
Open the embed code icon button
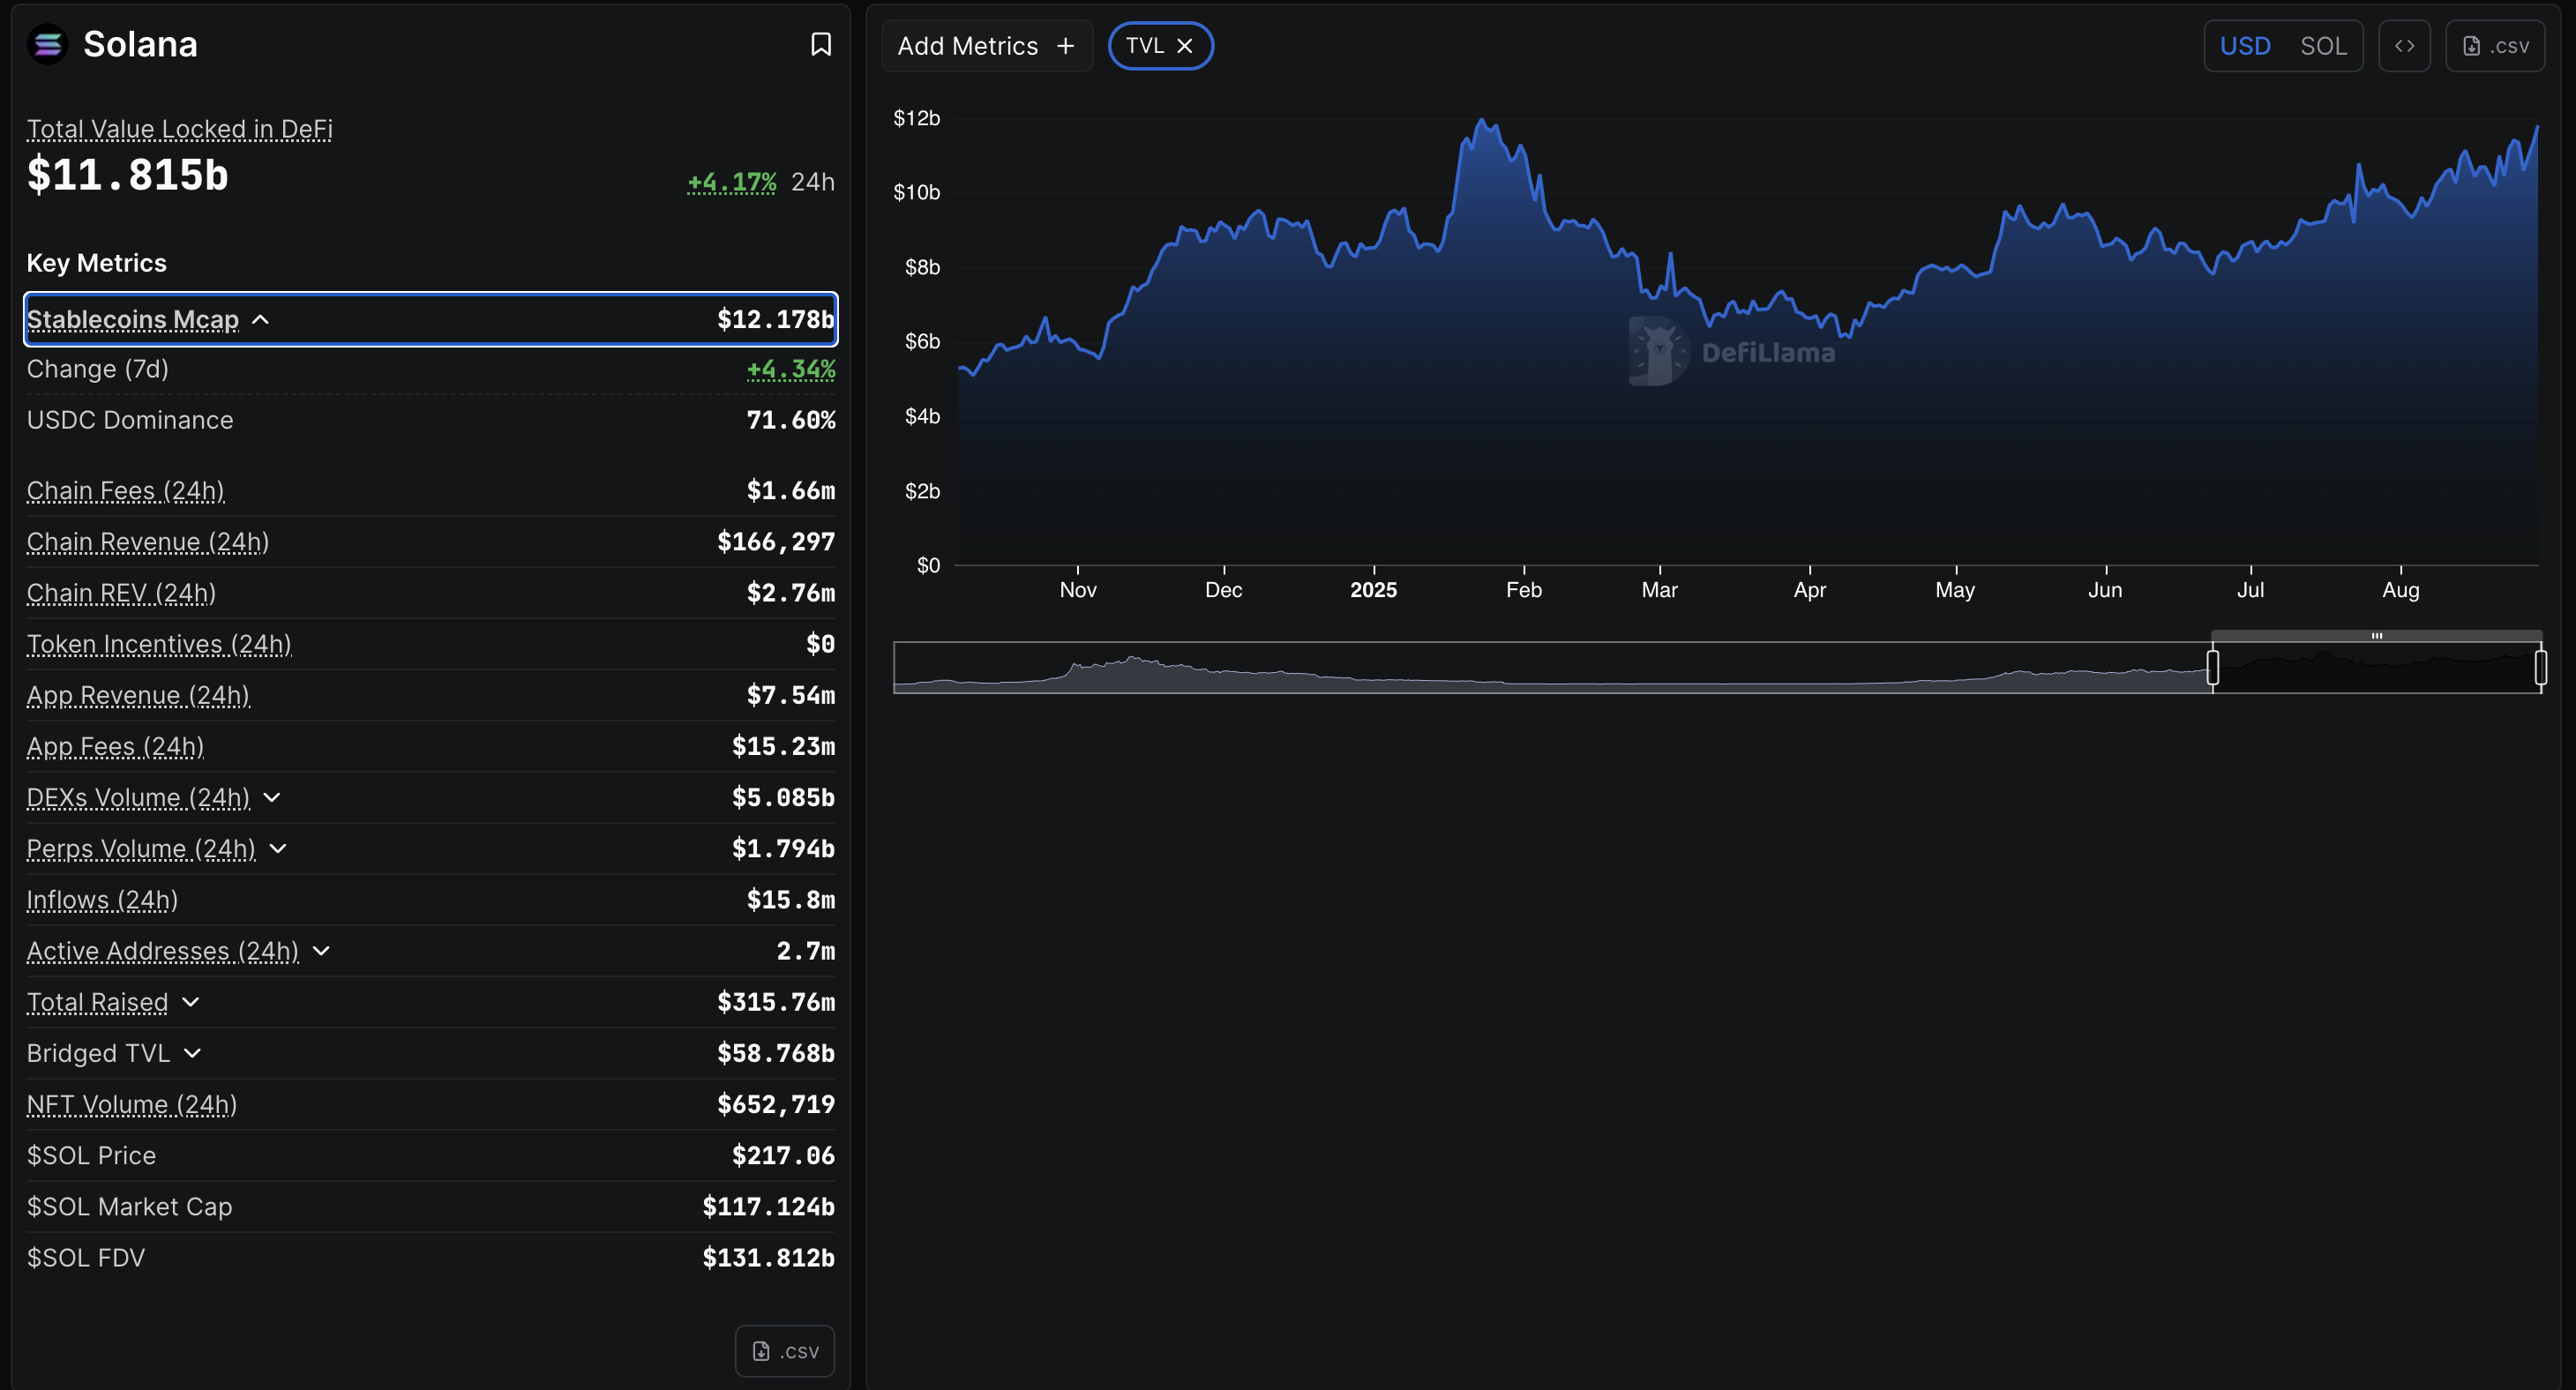tap(2403, 46)
